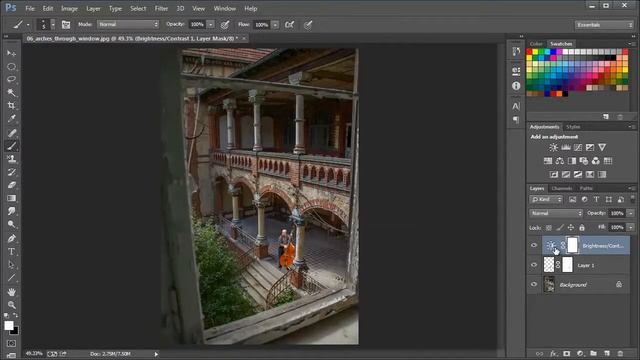The height and width of the screenshot is (360, 640).
Task: Select the History Brush tool
Action: coord(11,172)
